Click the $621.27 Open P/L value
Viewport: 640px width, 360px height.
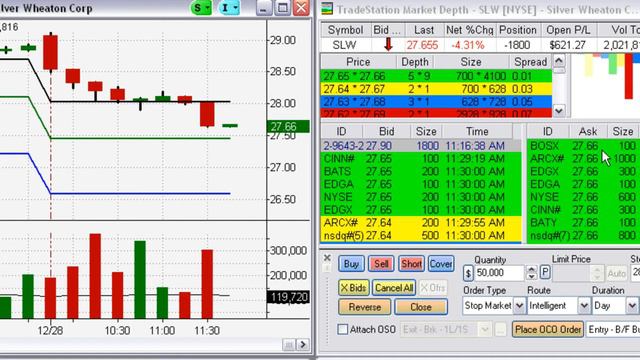pyautogui.click(x=567, y=45)
